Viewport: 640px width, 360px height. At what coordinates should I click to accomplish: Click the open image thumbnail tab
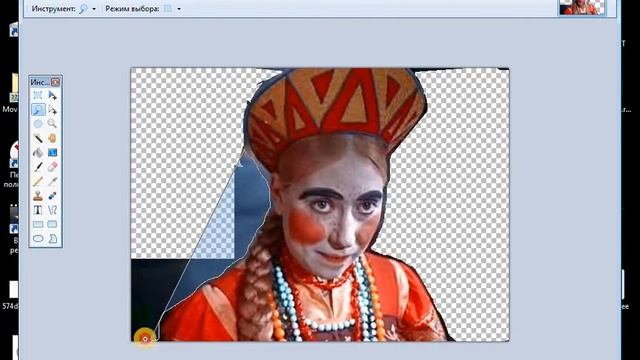tap(582, 7)
